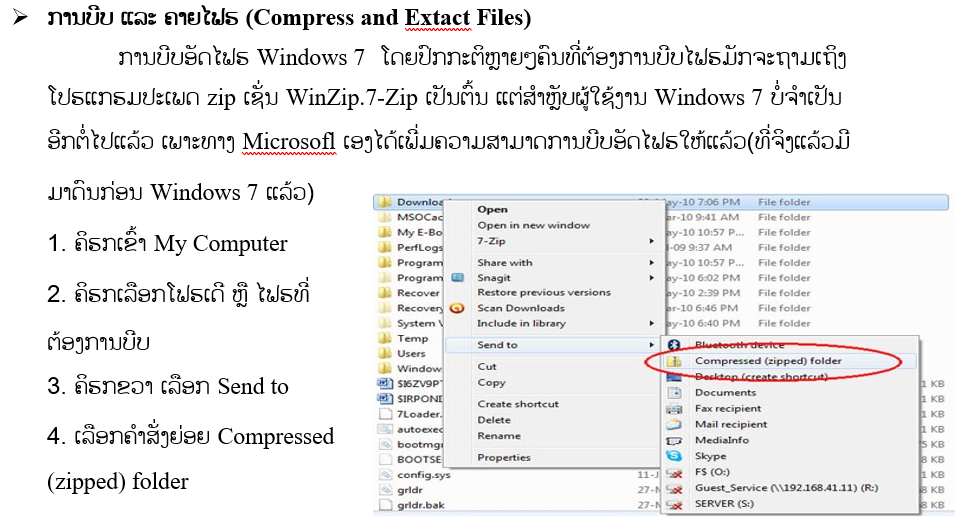Expand the Share with submenu arrow

(x=652, y=263)
